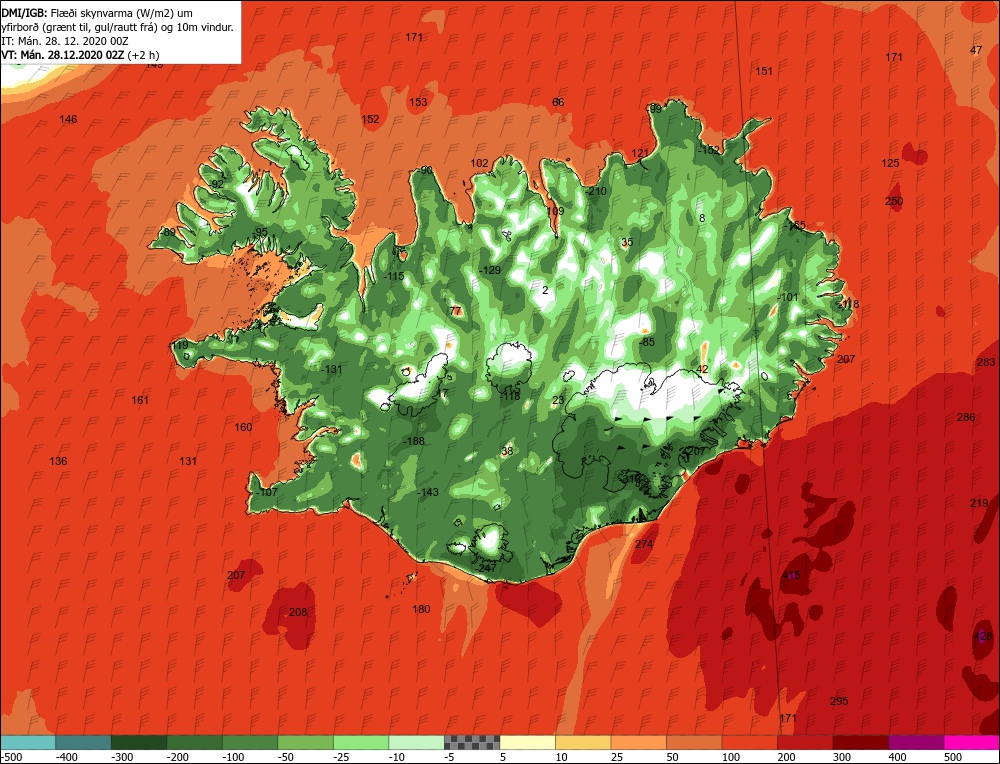Screen dimensions: 1000x764
Task: Click the map value '42'
Action: [x=702, y=369]
